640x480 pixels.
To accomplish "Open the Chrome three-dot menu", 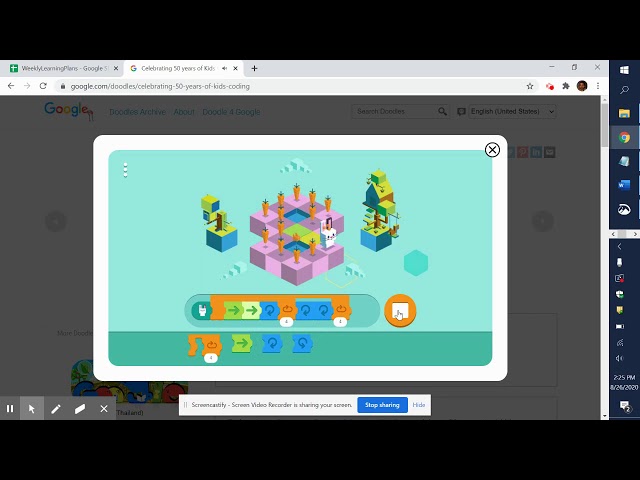I will tap(598, 86).
